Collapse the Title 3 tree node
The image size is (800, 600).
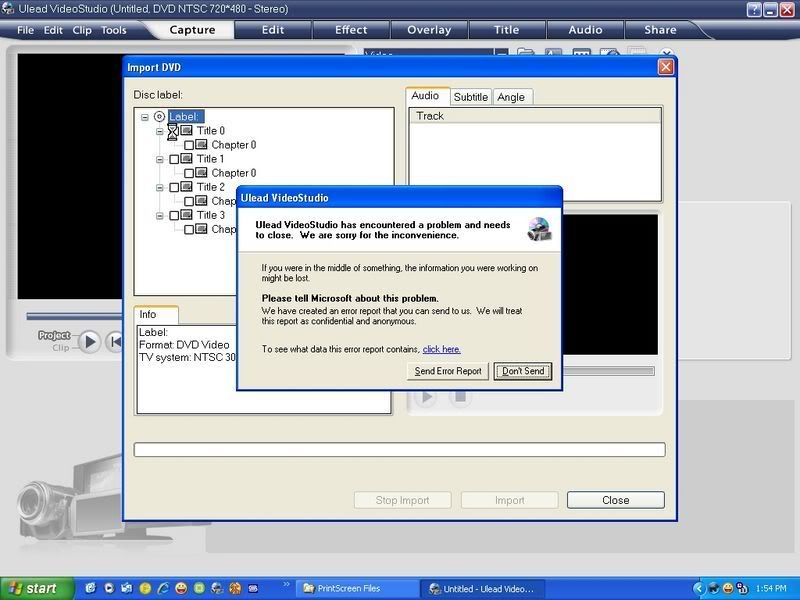159,215
